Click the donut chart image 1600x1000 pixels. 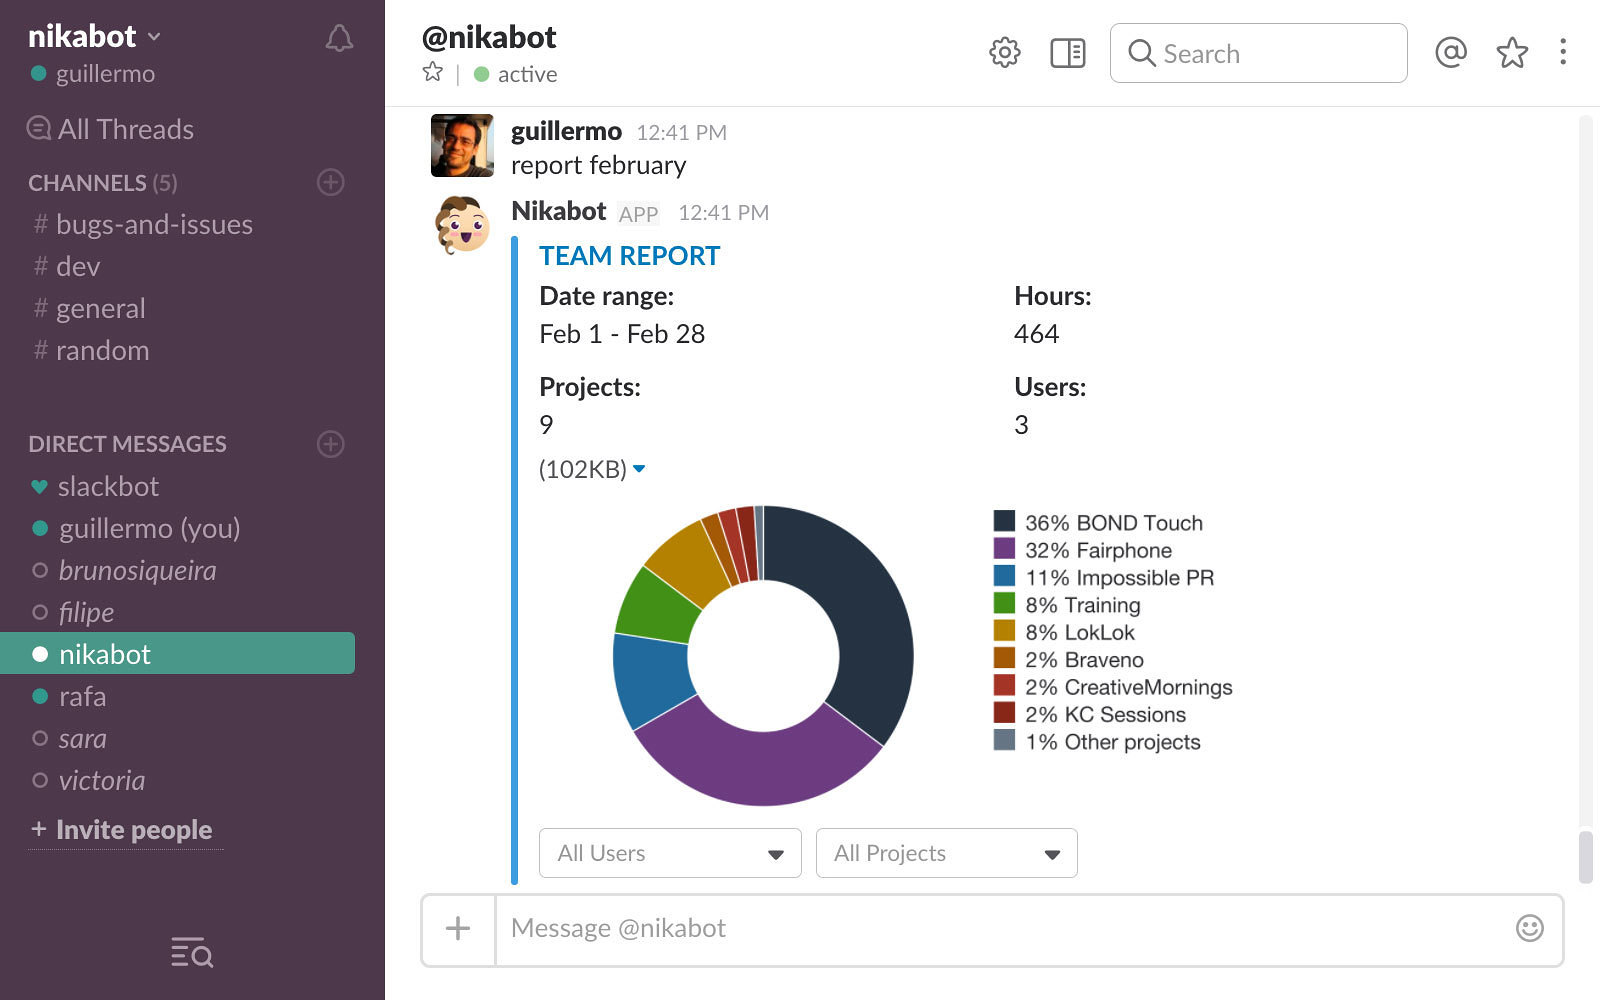coord(763,655)
